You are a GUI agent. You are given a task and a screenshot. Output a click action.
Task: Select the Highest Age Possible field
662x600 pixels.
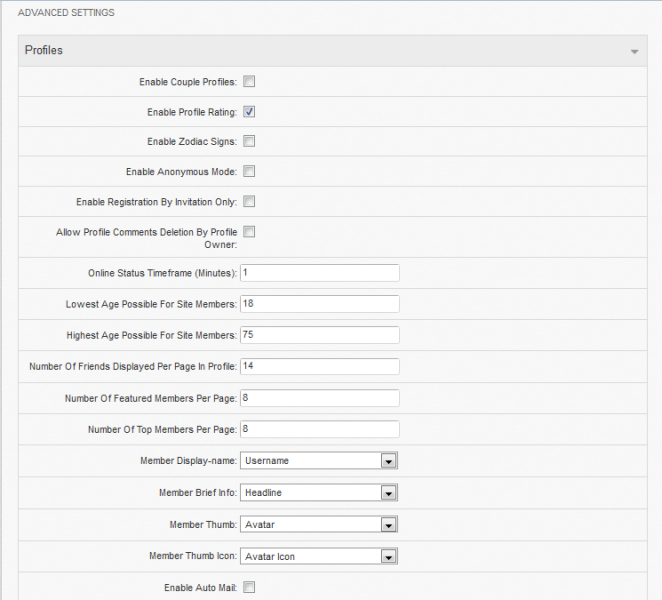point(320,335)
